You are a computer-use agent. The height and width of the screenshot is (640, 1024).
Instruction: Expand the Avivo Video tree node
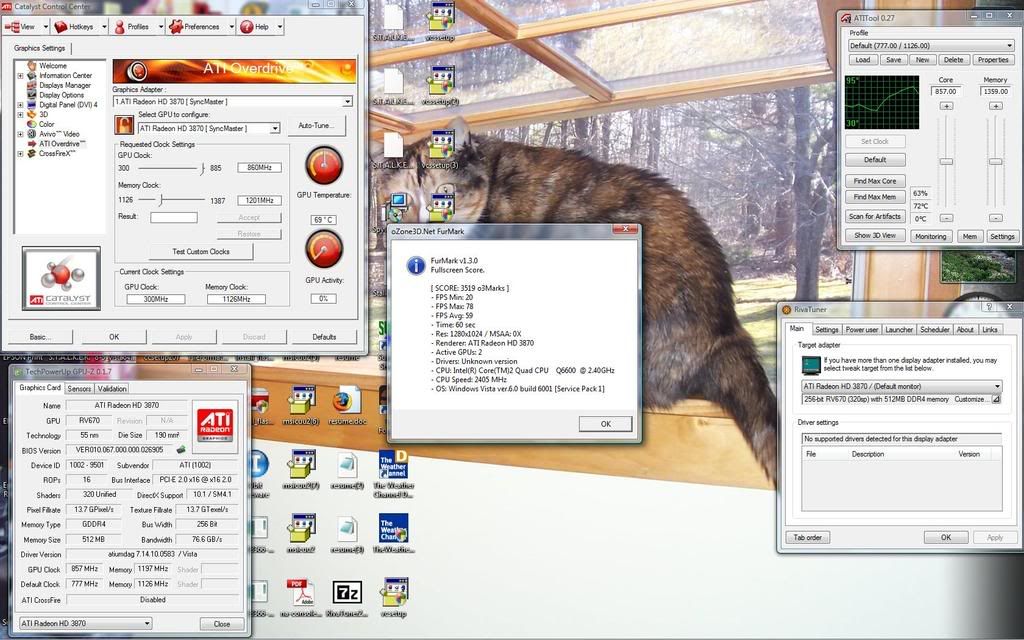coord(20,134)
